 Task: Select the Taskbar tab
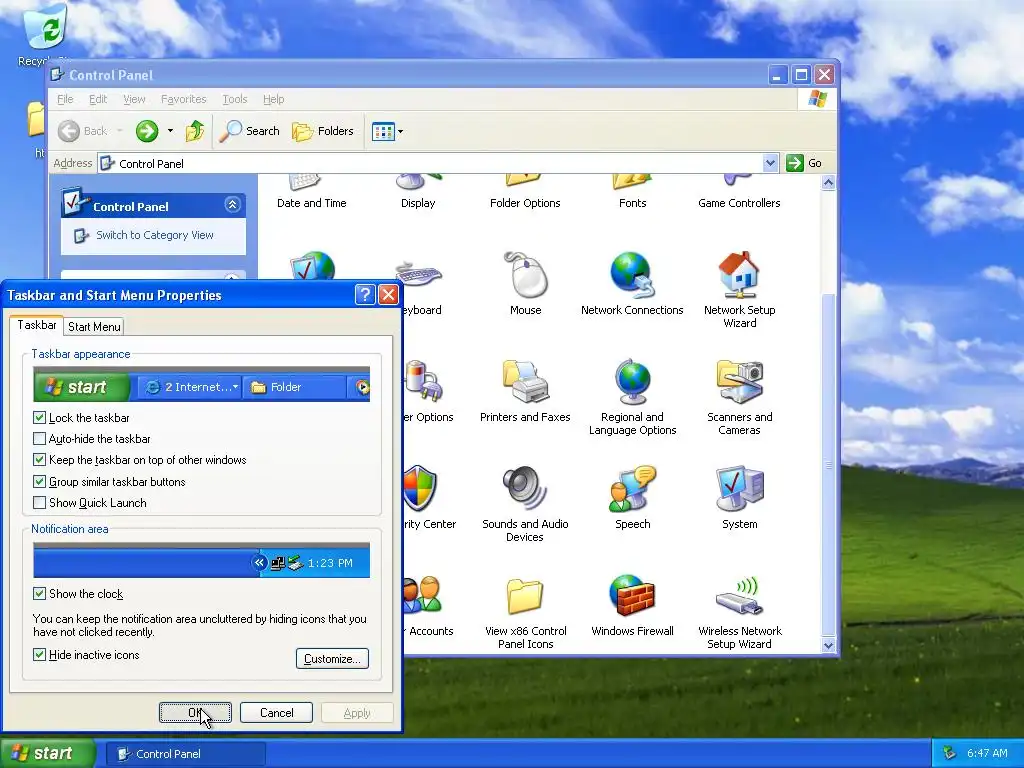37,325
